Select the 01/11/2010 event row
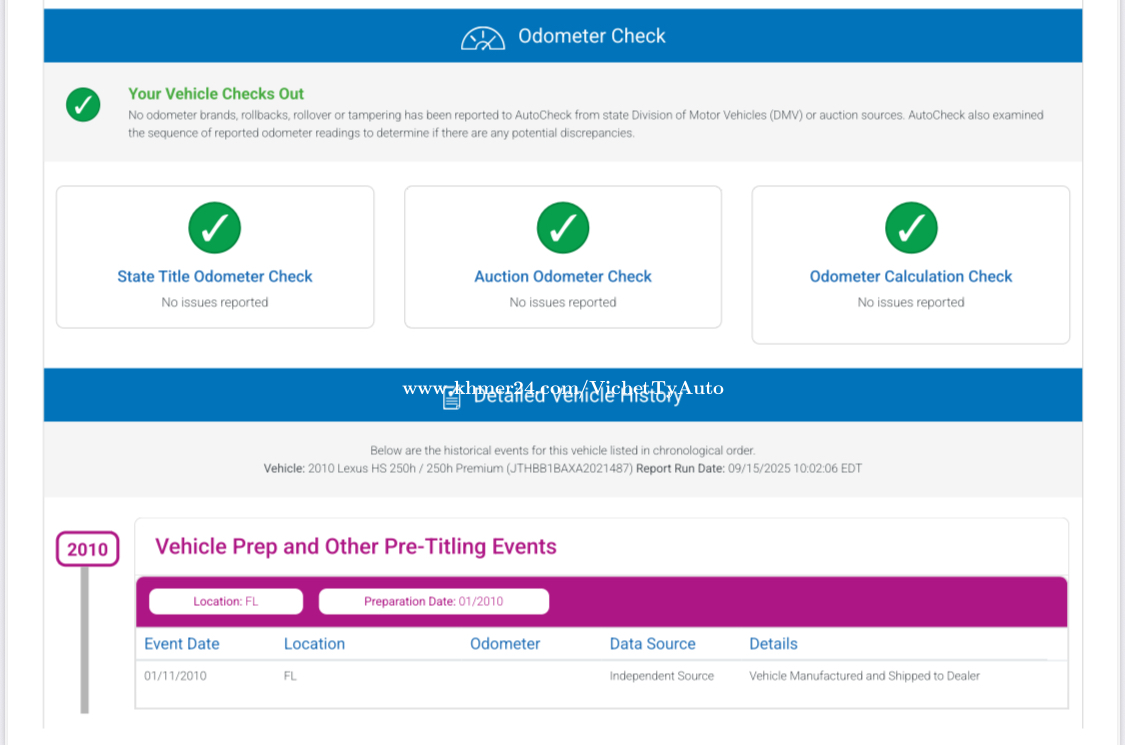Image resolution: width=1125 pixels, height=745 pixels. [x=561, y=676]
